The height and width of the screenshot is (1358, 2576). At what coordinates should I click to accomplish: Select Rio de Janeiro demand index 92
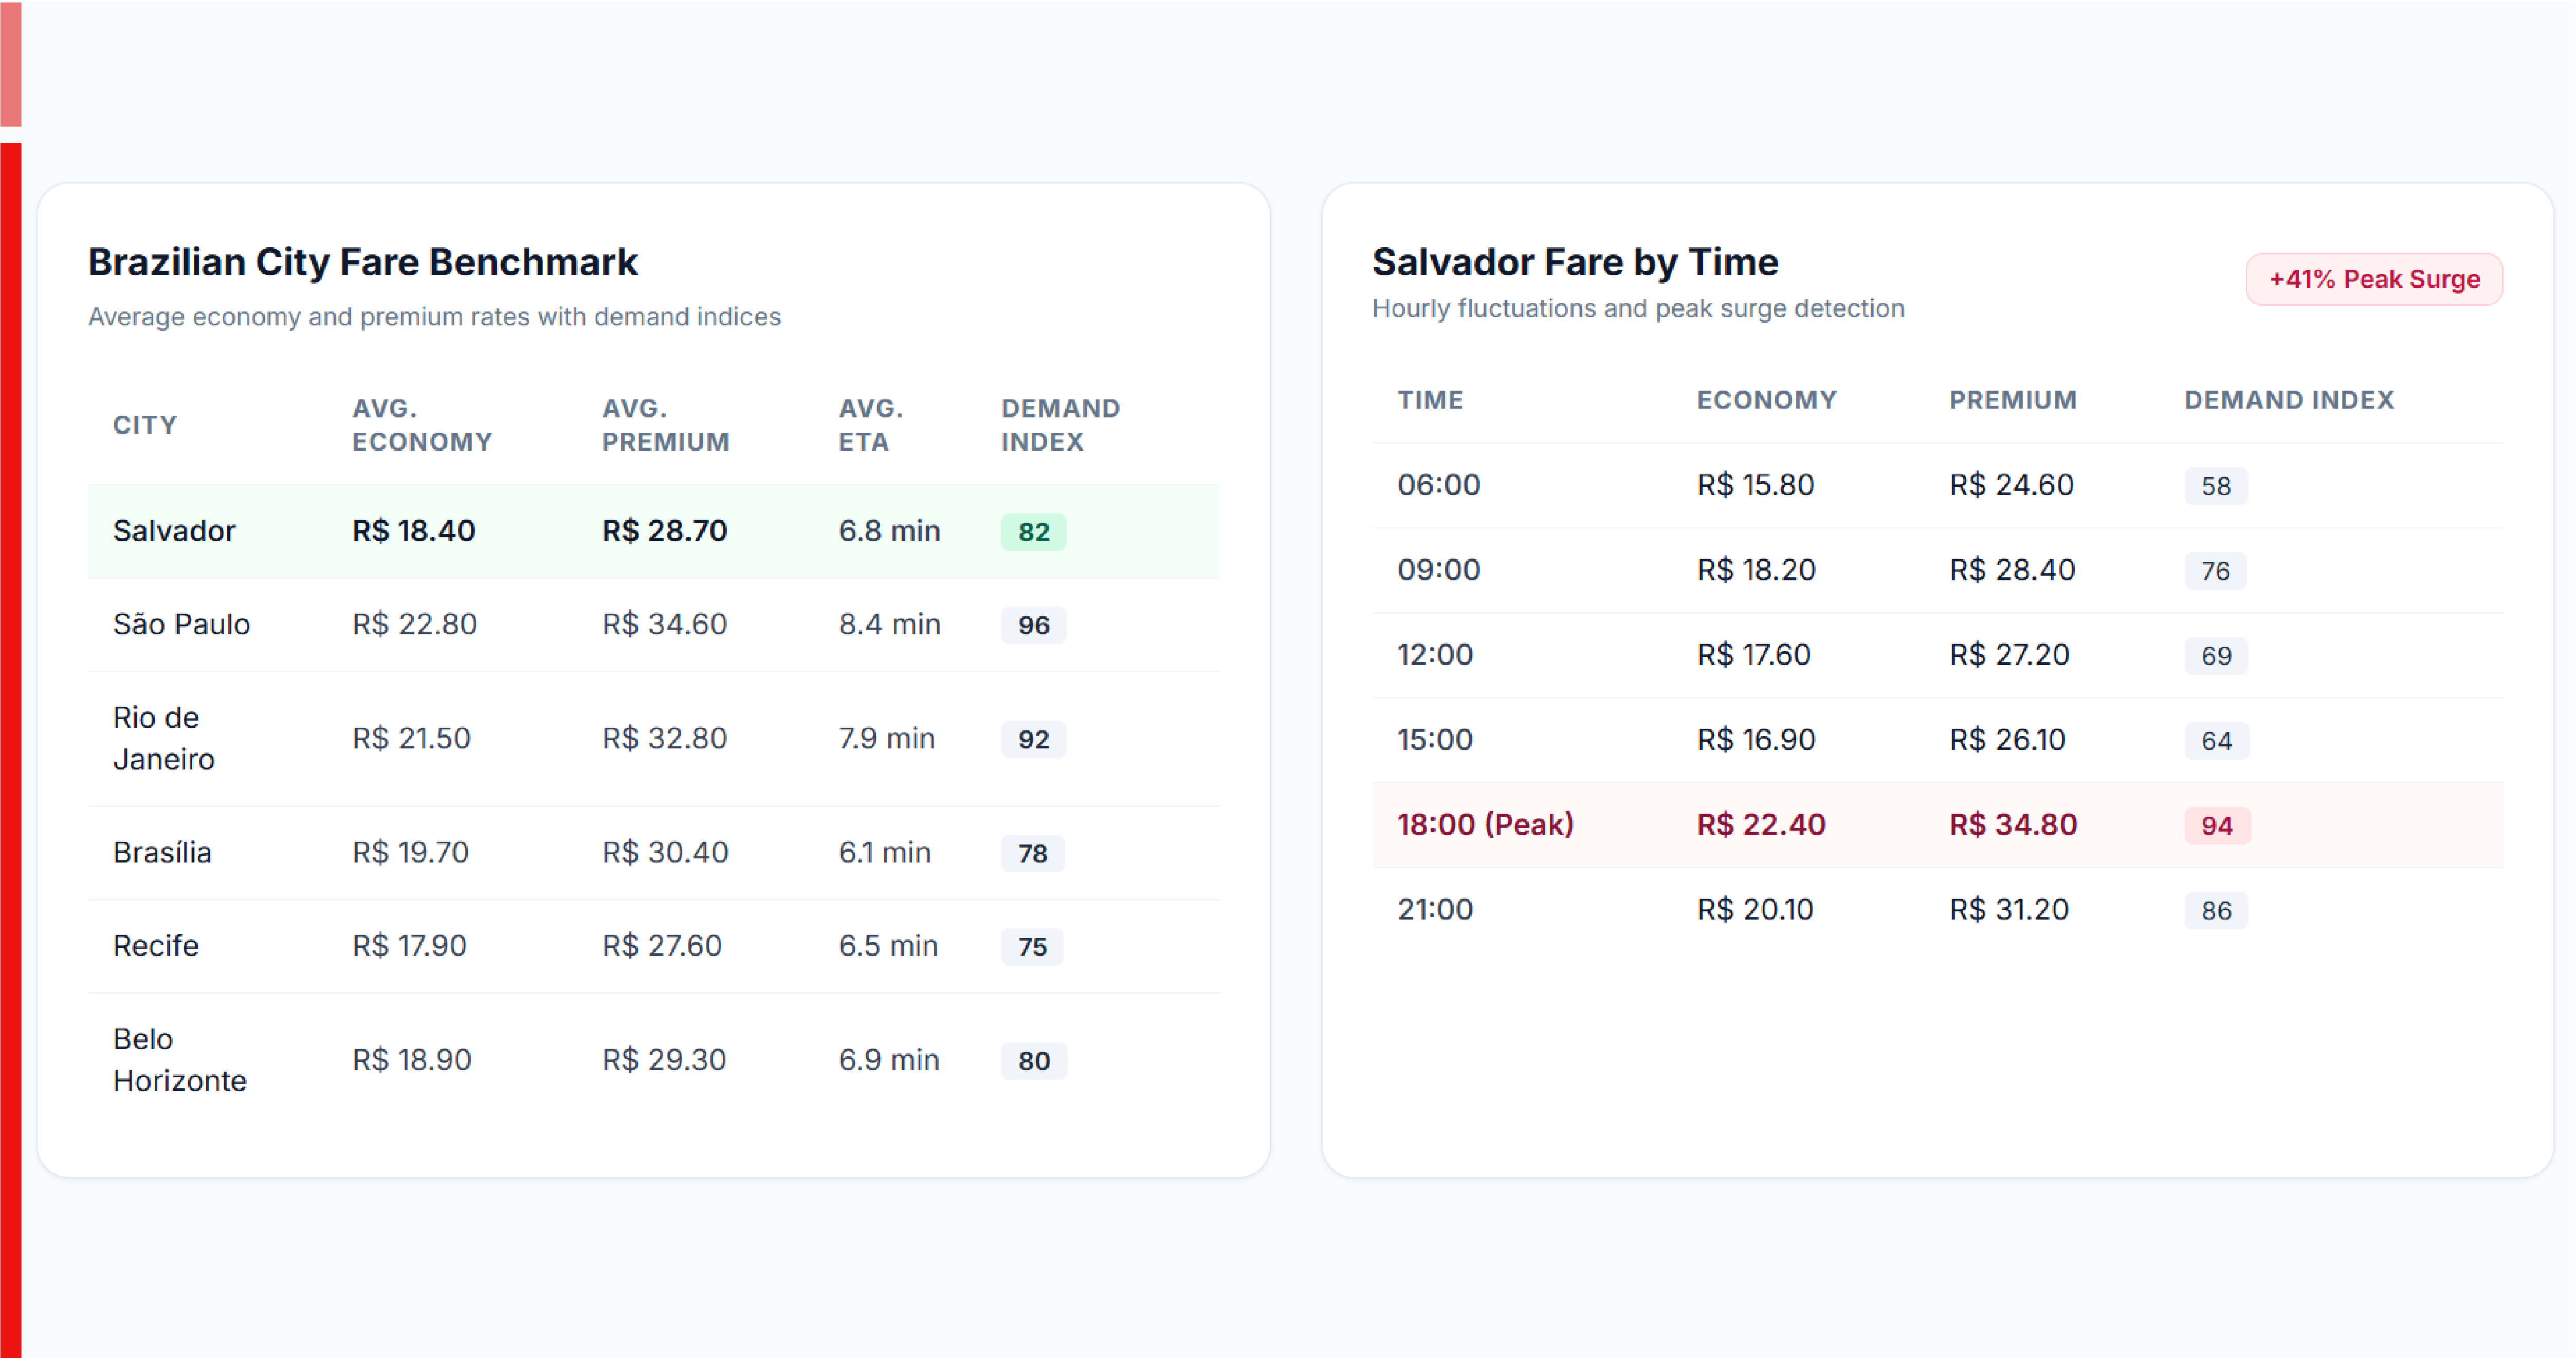(1033, 739)
